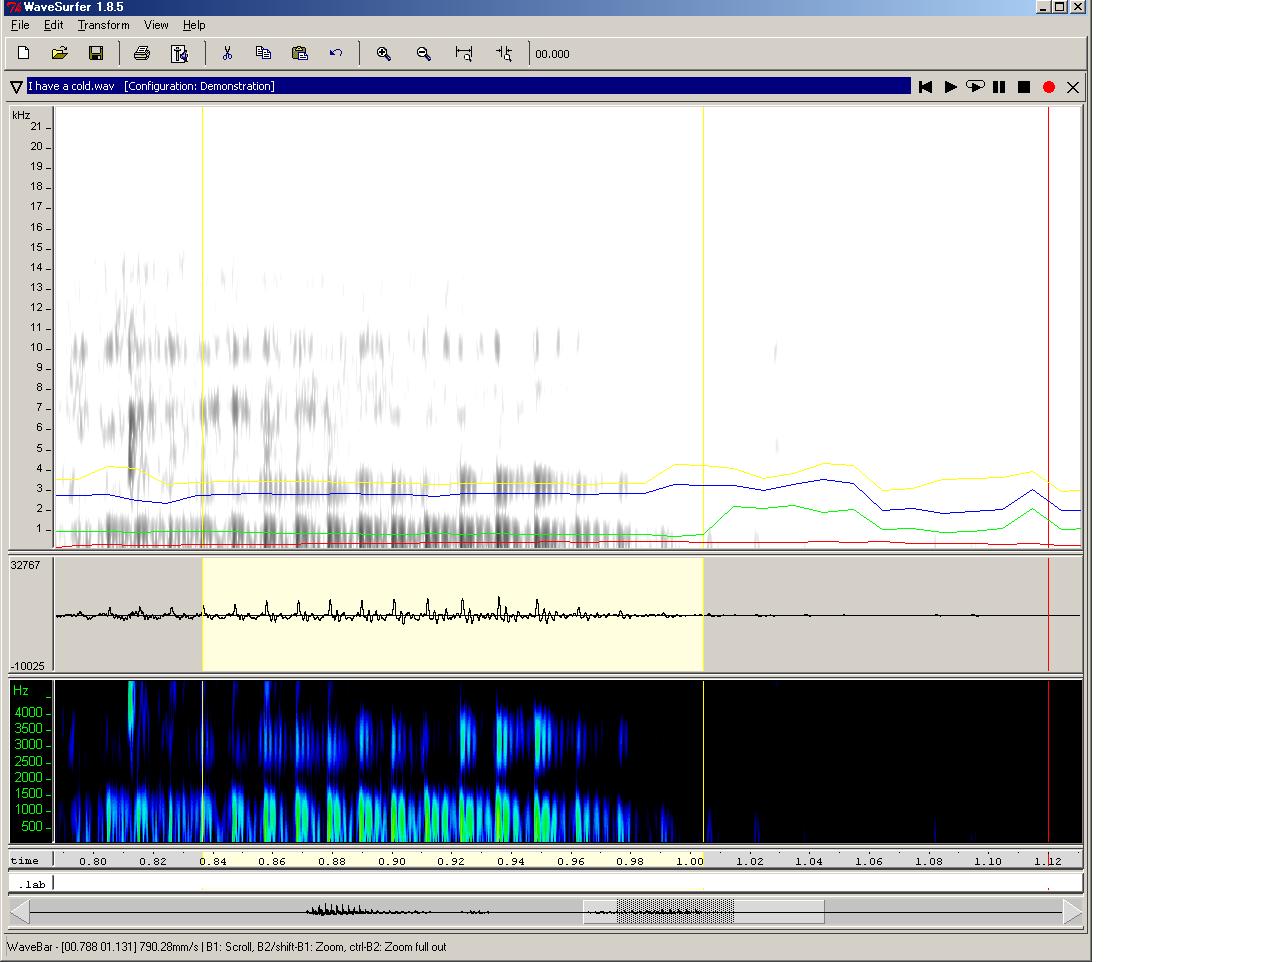The width and height of the screenshot is (1274, 962).
Task: Click the right scroll arrow of WaveBar
Action: 1072,912
